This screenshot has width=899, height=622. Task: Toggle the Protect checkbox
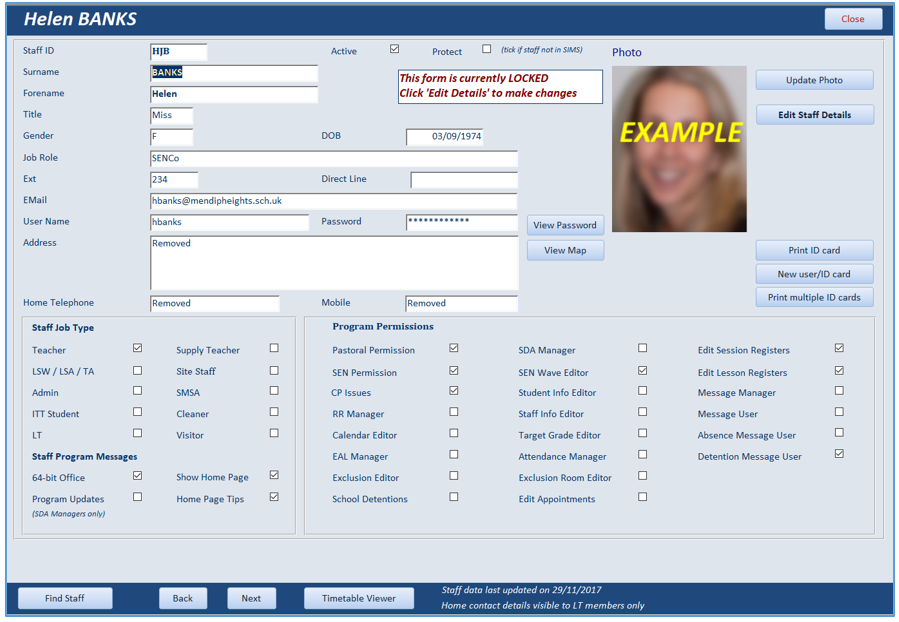(x=487, y=49)
